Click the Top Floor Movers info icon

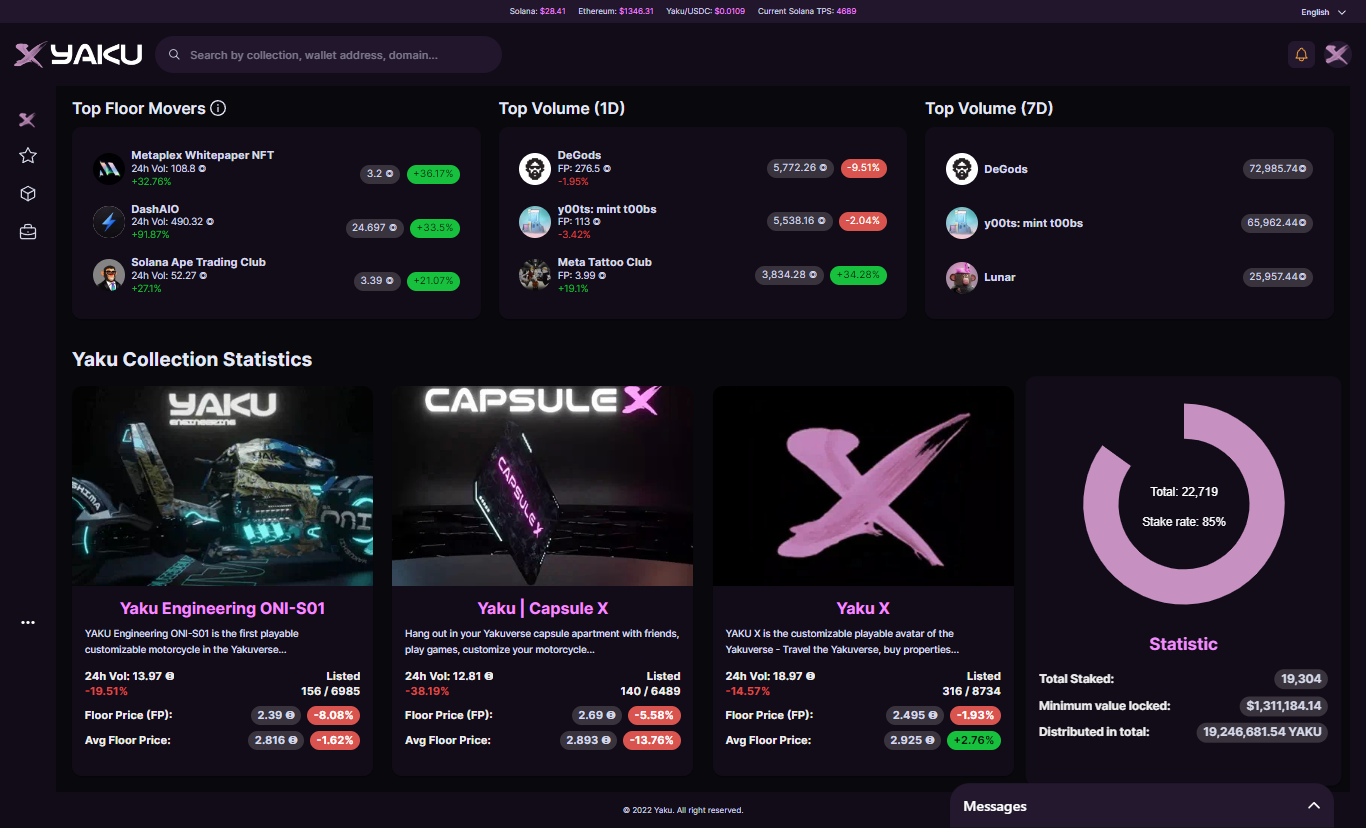pyautogui.click(x=218, y=108)
